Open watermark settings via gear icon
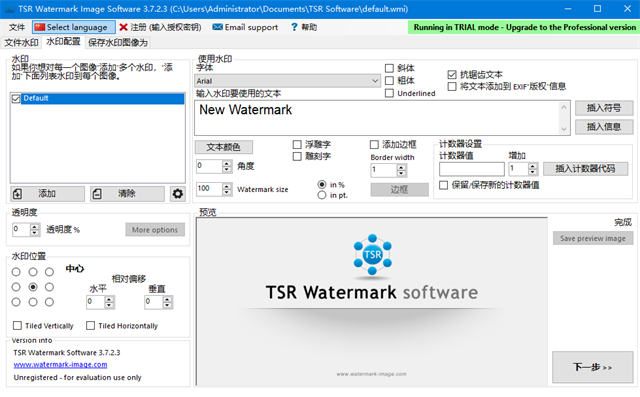This screenshot has width=640, height=397. click(178, 194)
